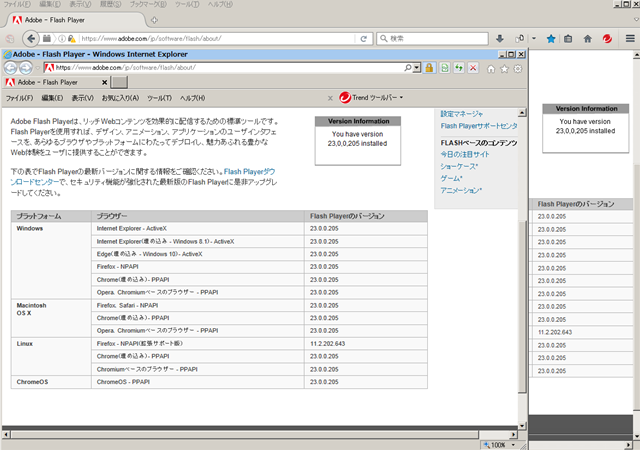
Task: Click the IE refresh icon
Action: point(459,68)
